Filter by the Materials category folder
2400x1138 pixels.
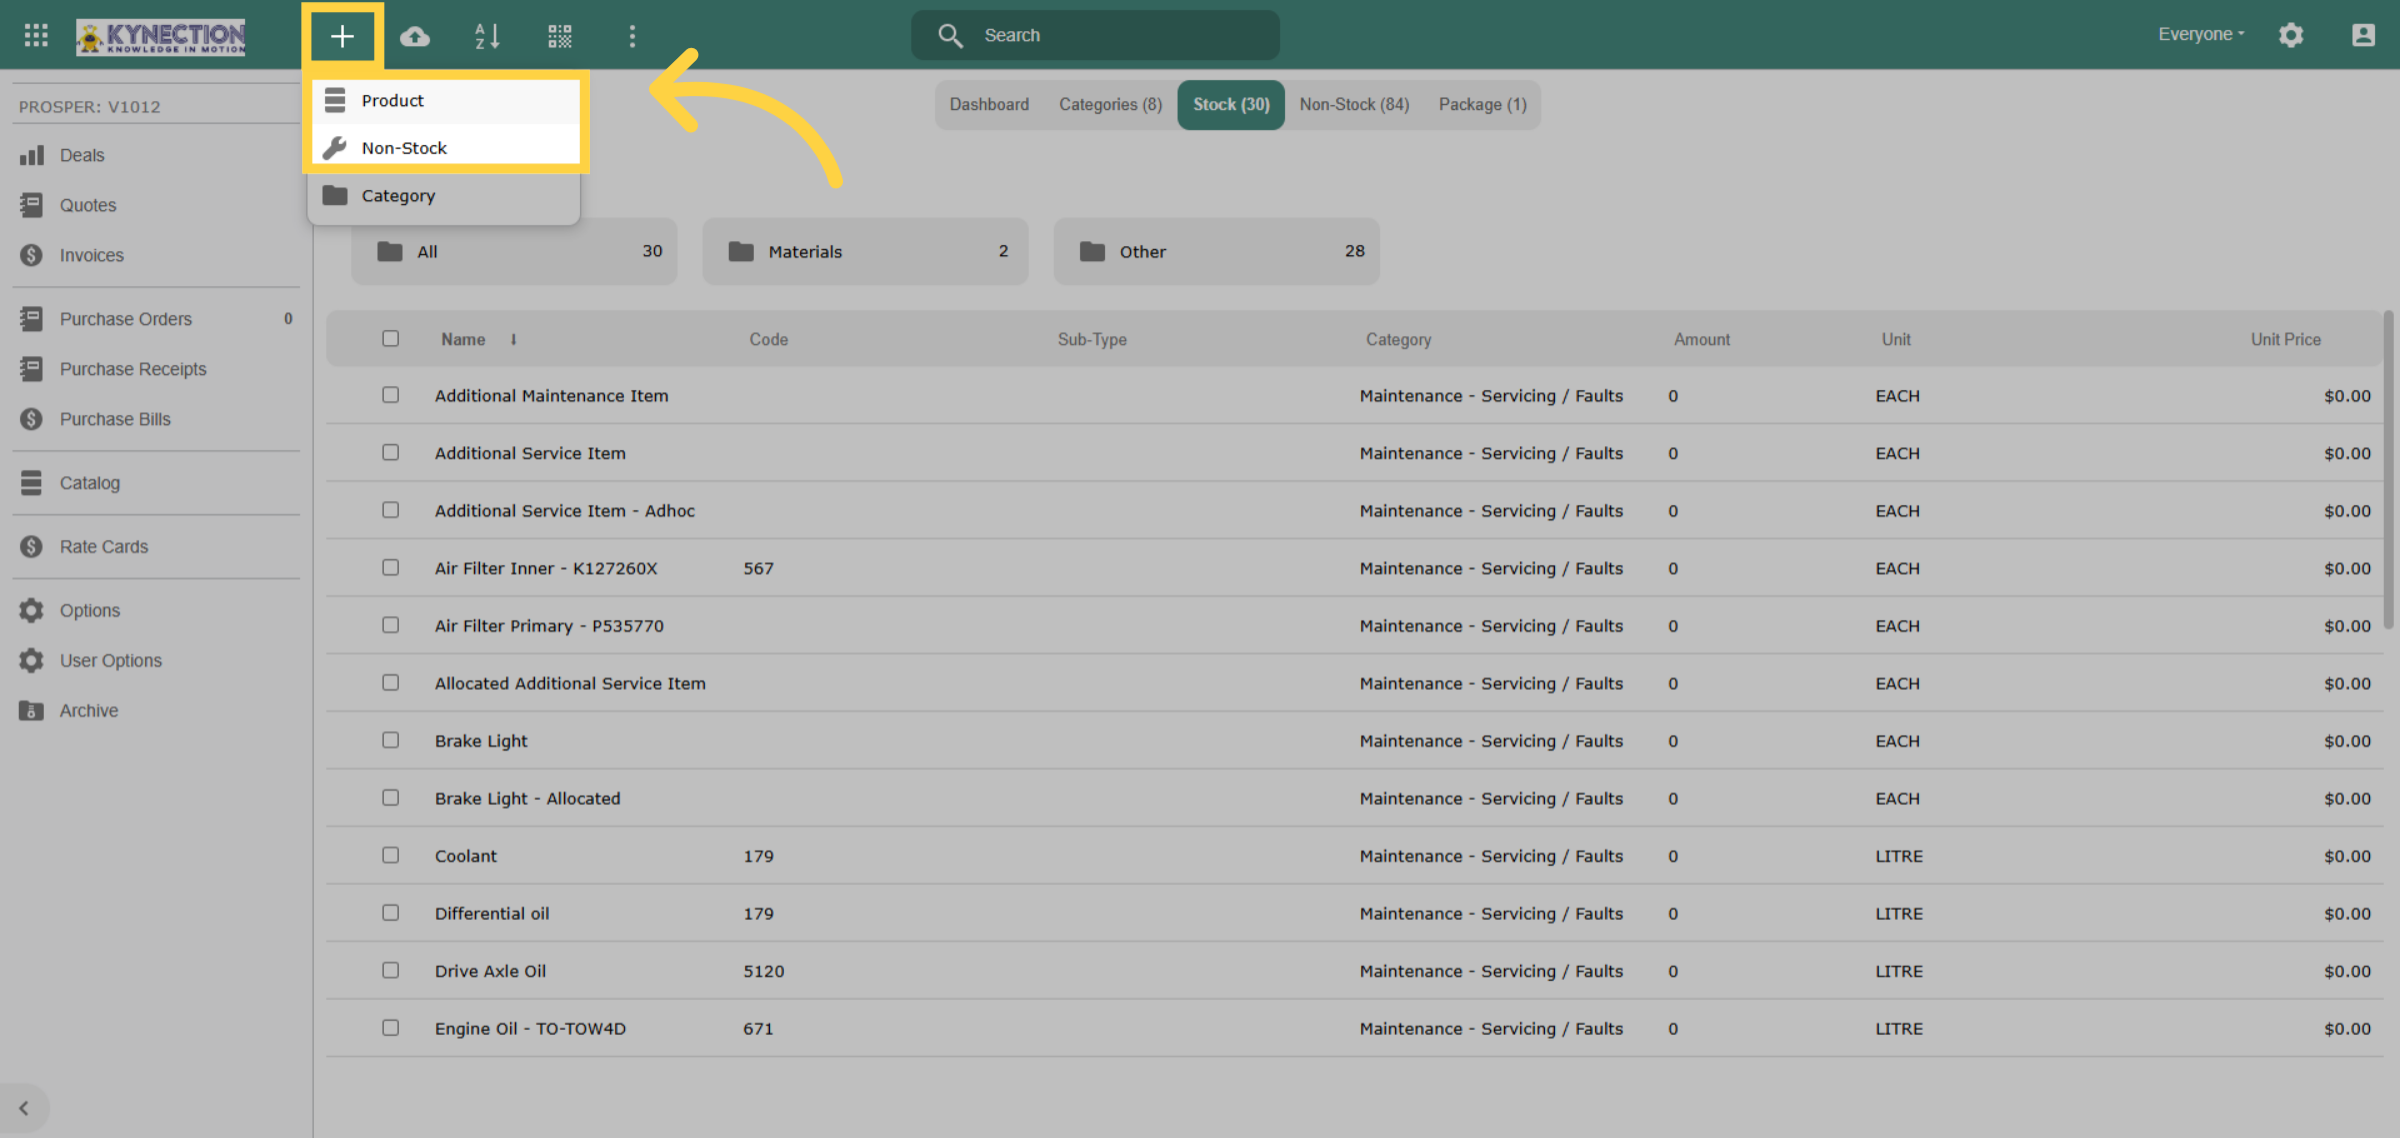coord(865,251)
